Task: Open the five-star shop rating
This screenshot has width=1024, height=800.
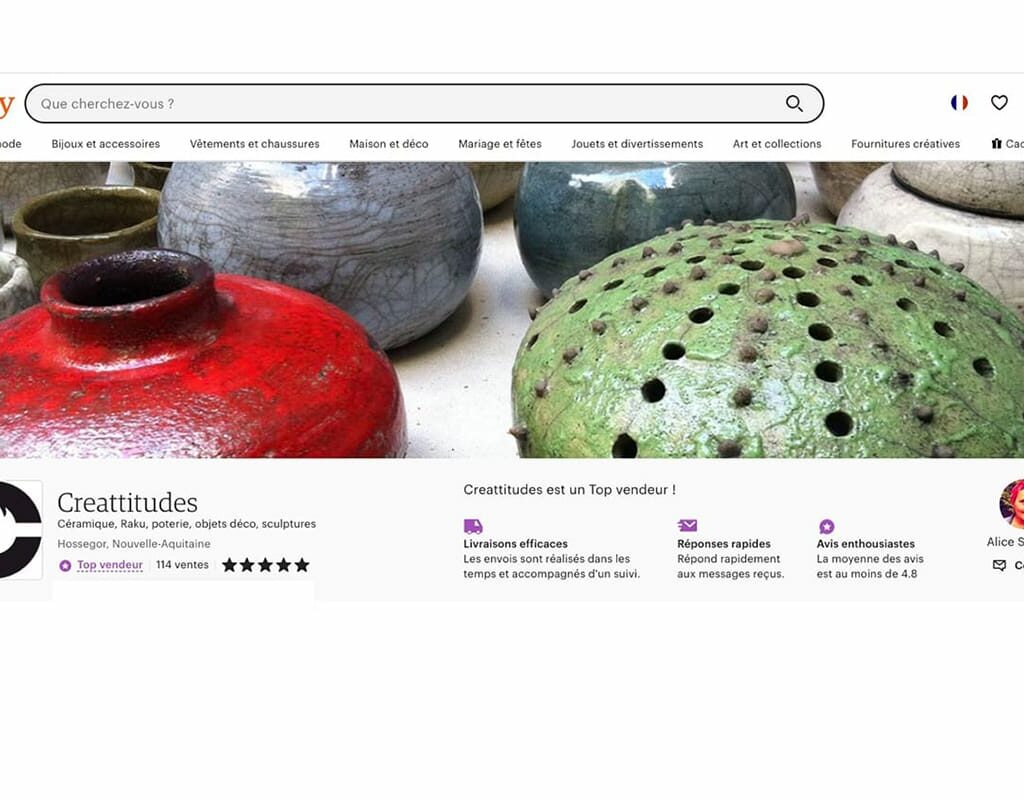Action: pyautogui.click(x=265, y=565)
